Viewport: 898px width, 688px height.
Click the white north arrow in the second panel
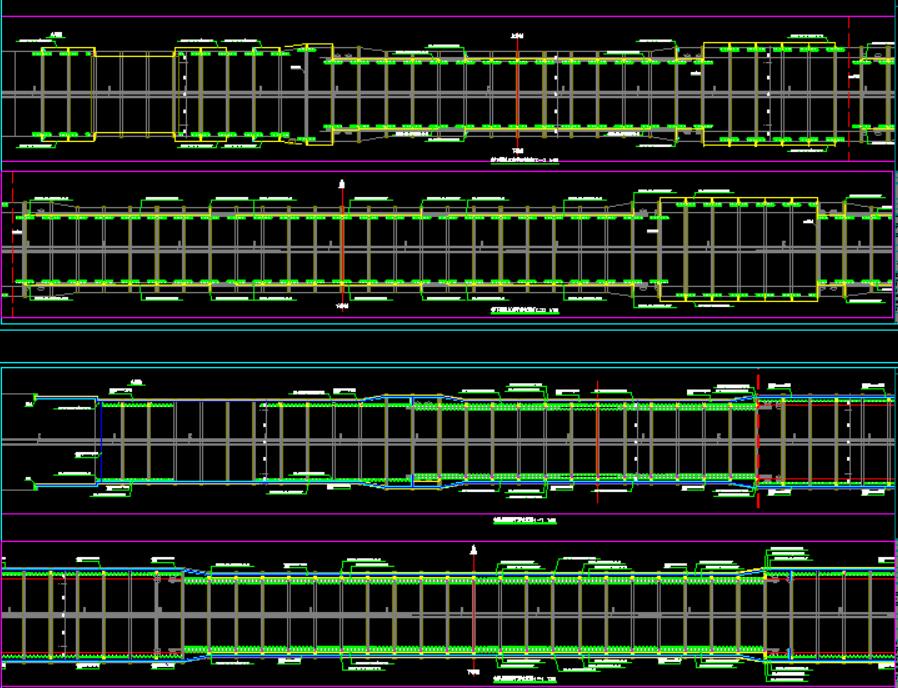coord(342,184)
